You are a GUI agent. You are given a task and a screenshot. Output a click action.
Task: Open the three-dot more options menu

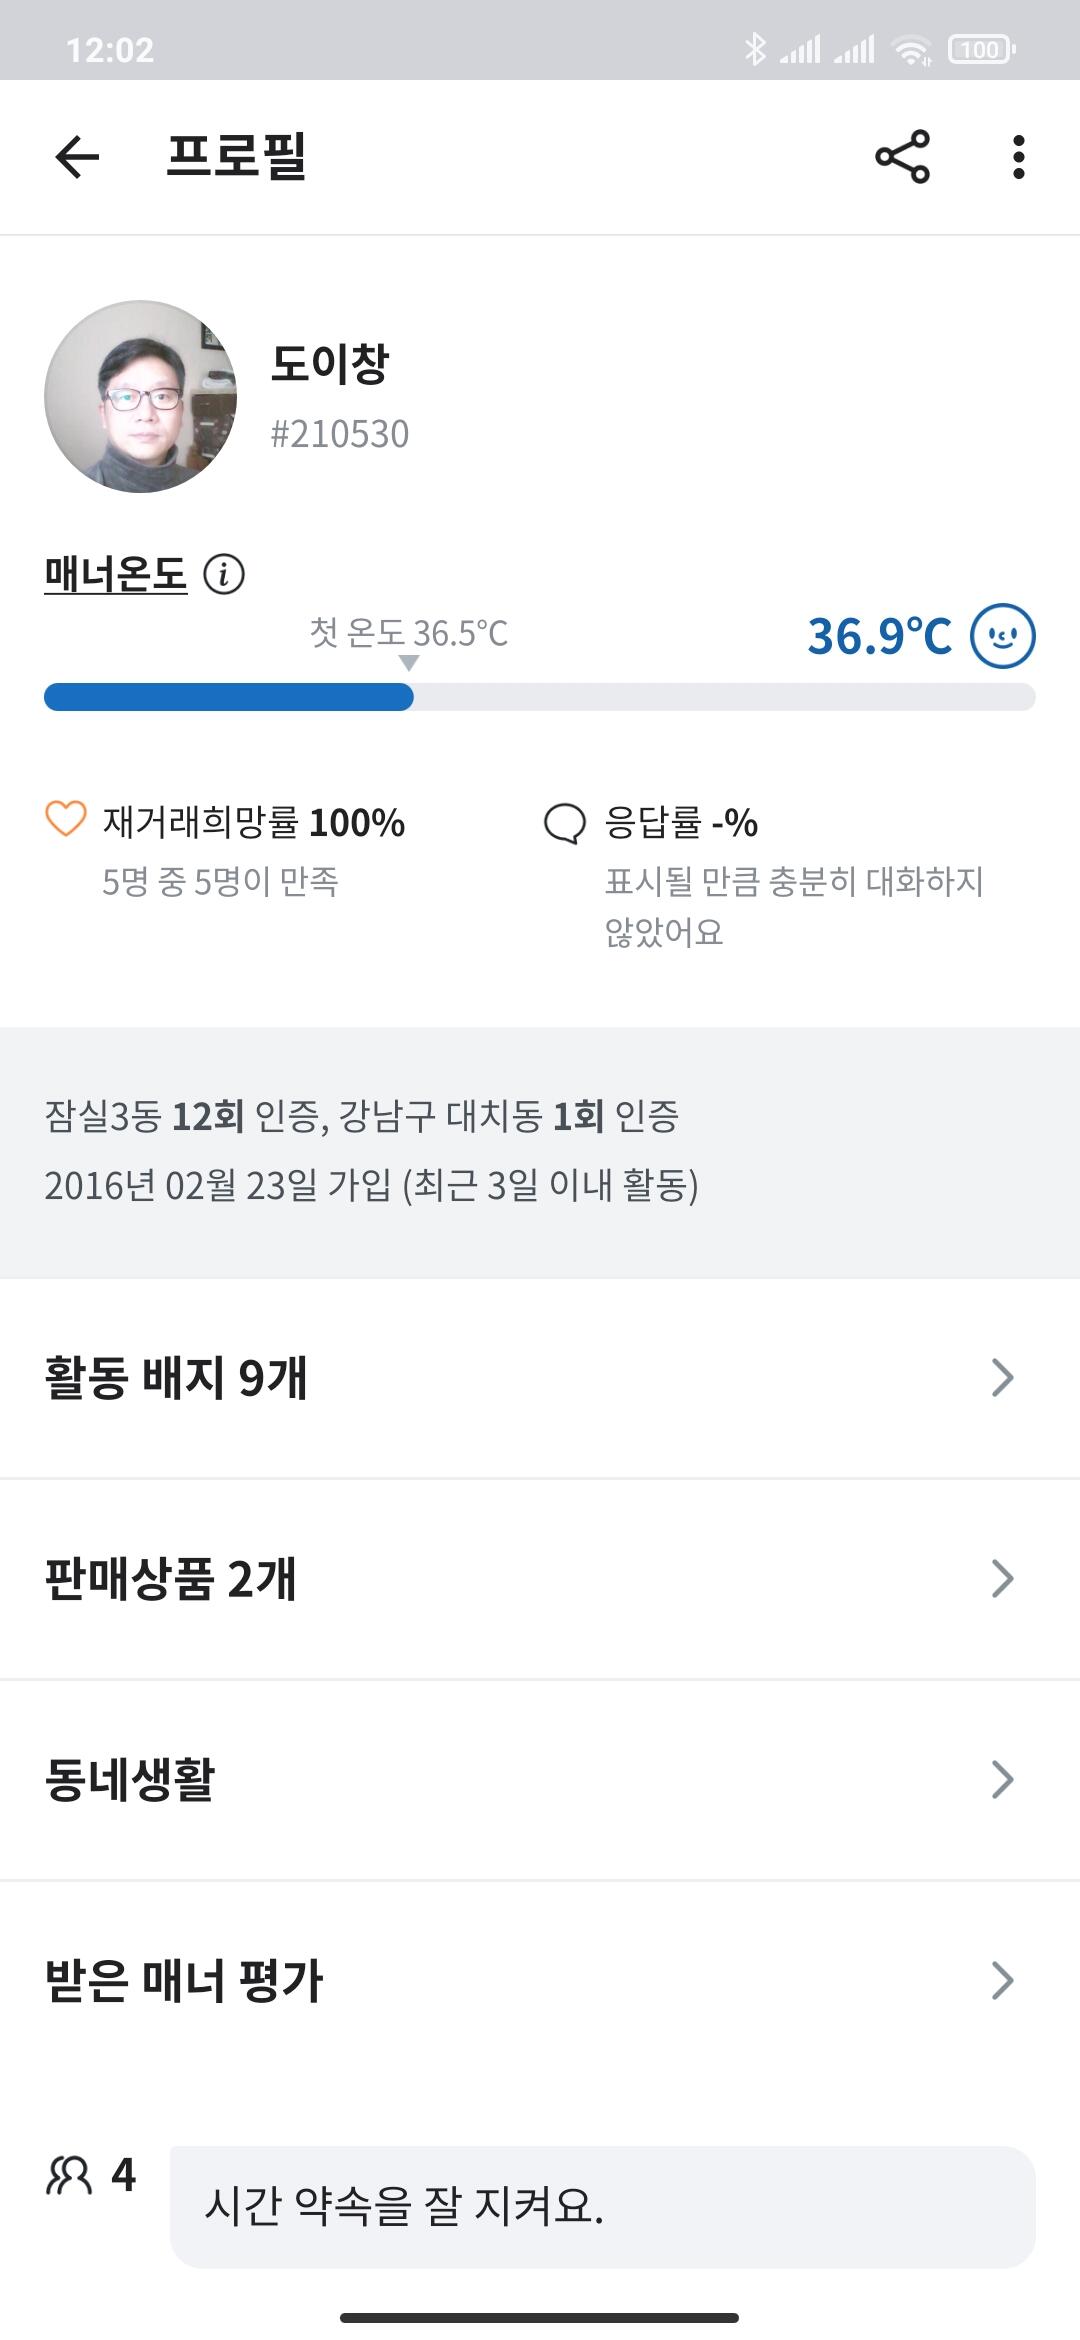[x=1018, y=157]
